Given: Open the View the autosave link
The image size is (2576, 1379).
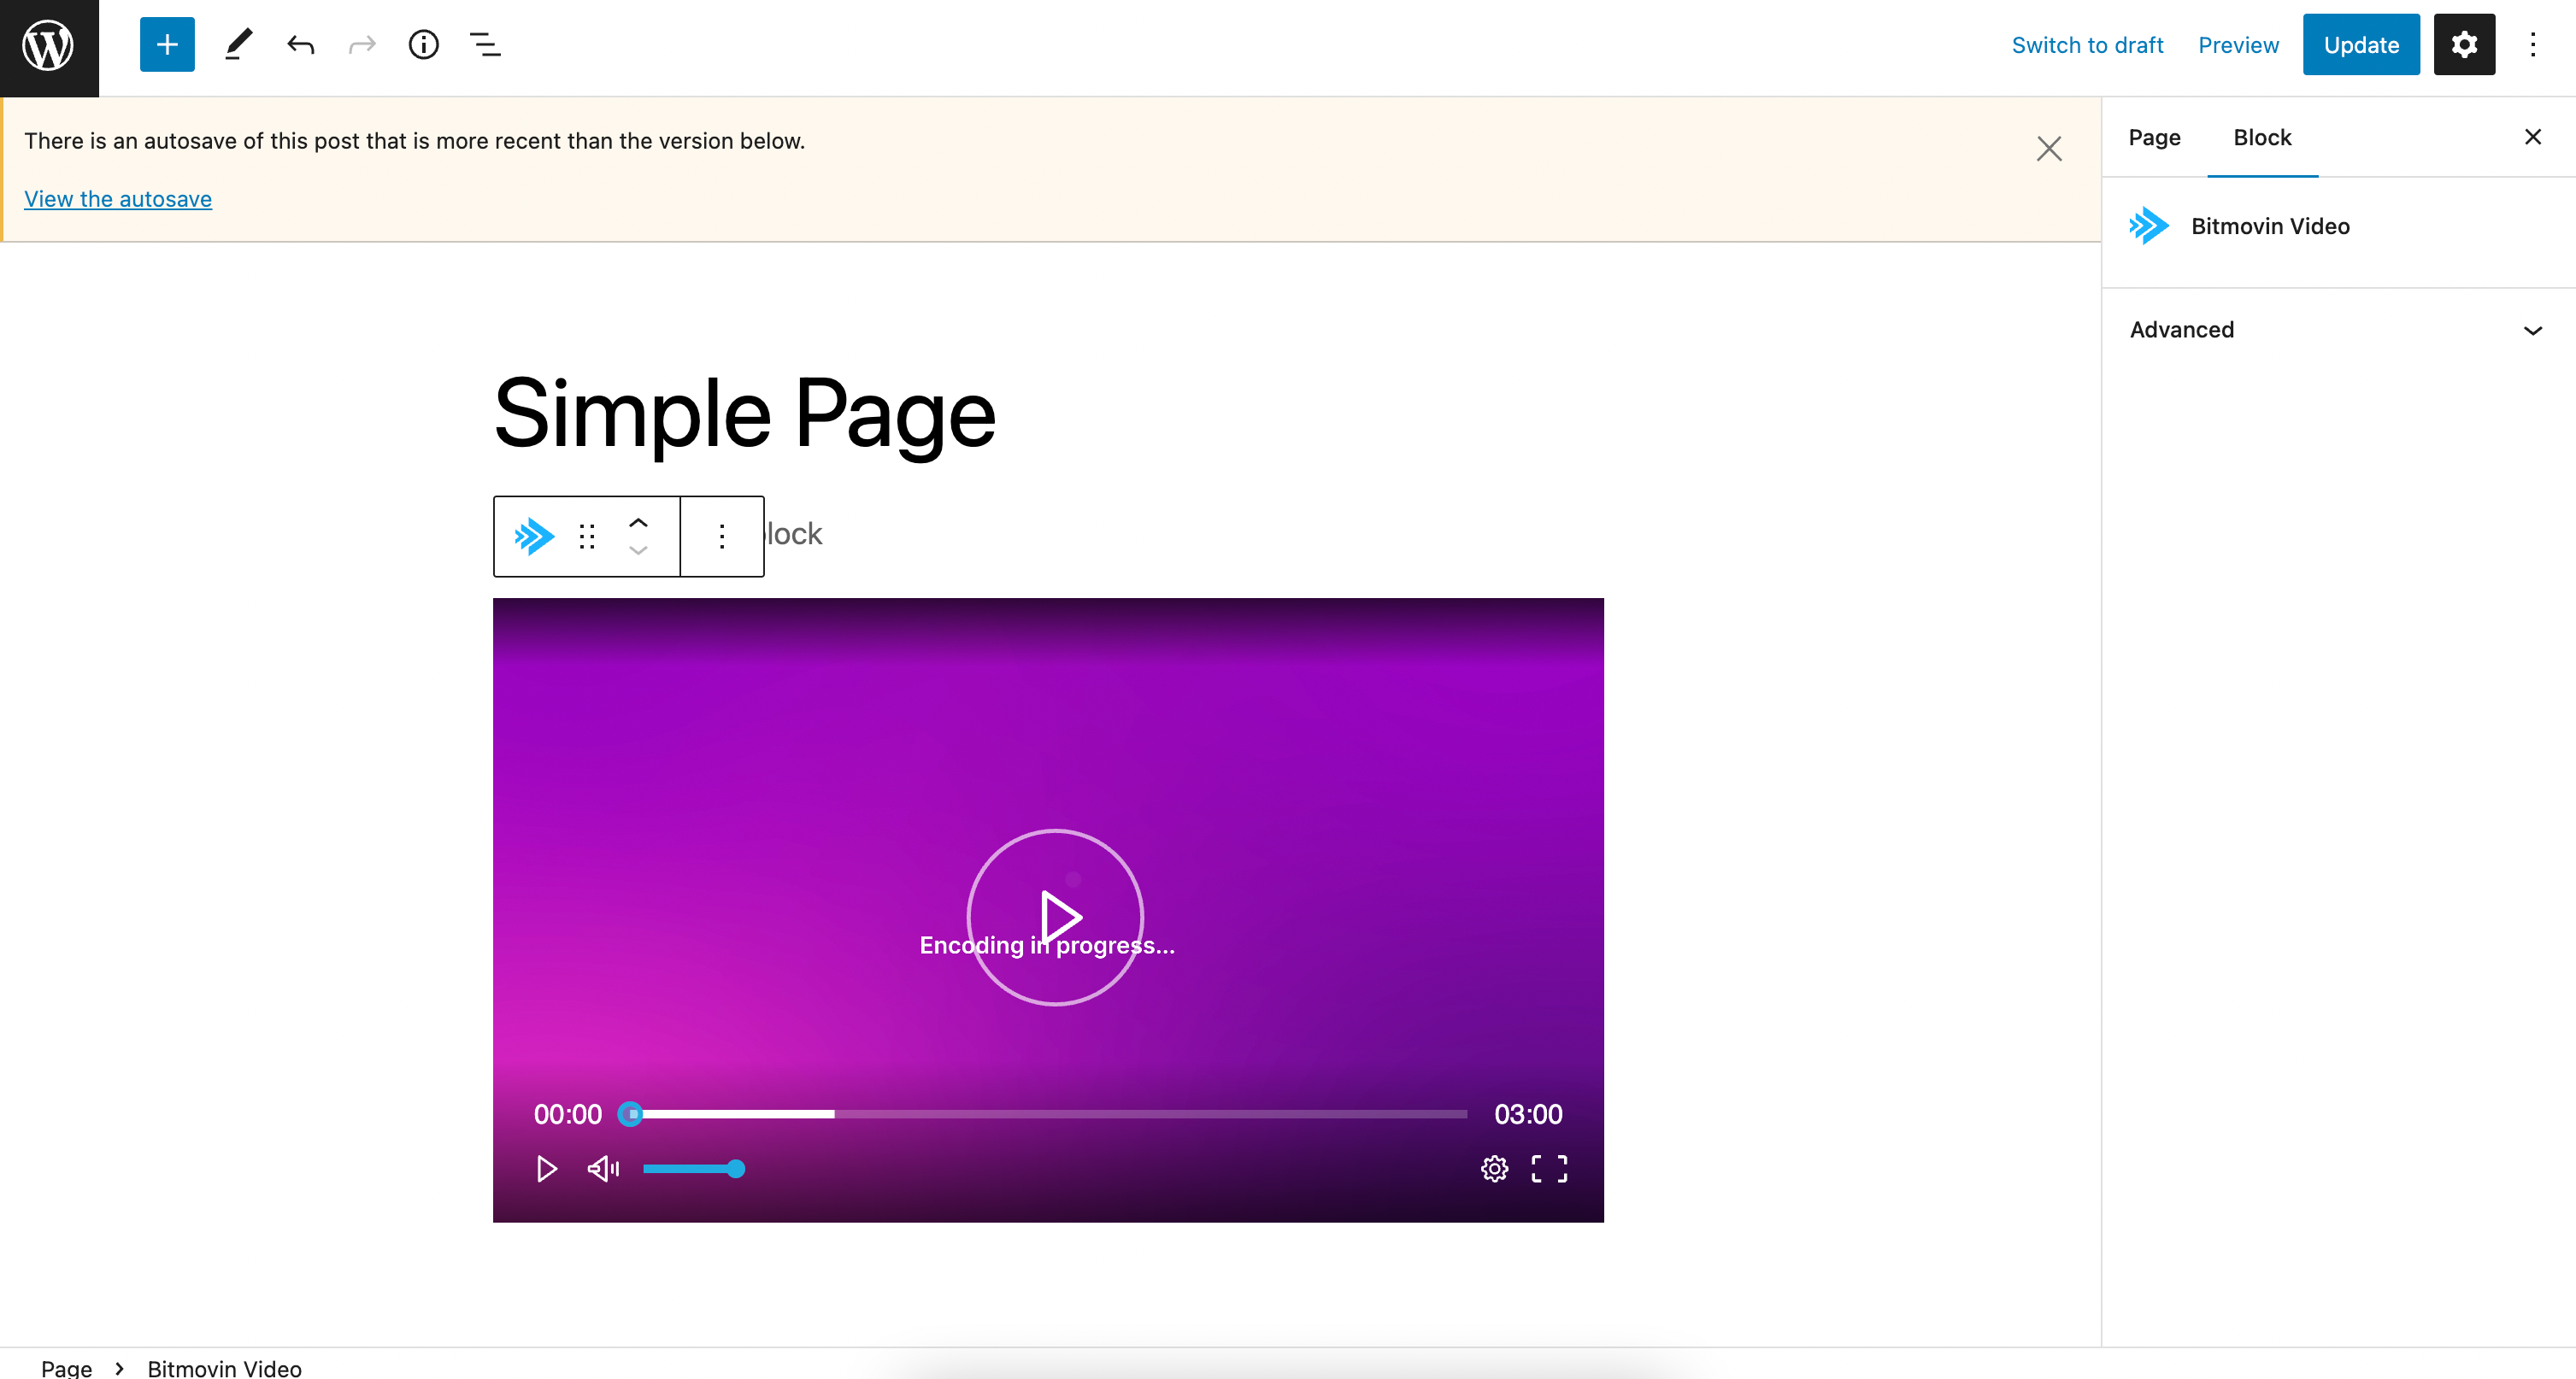Looking at the screenshot, I should pos(118,199).
